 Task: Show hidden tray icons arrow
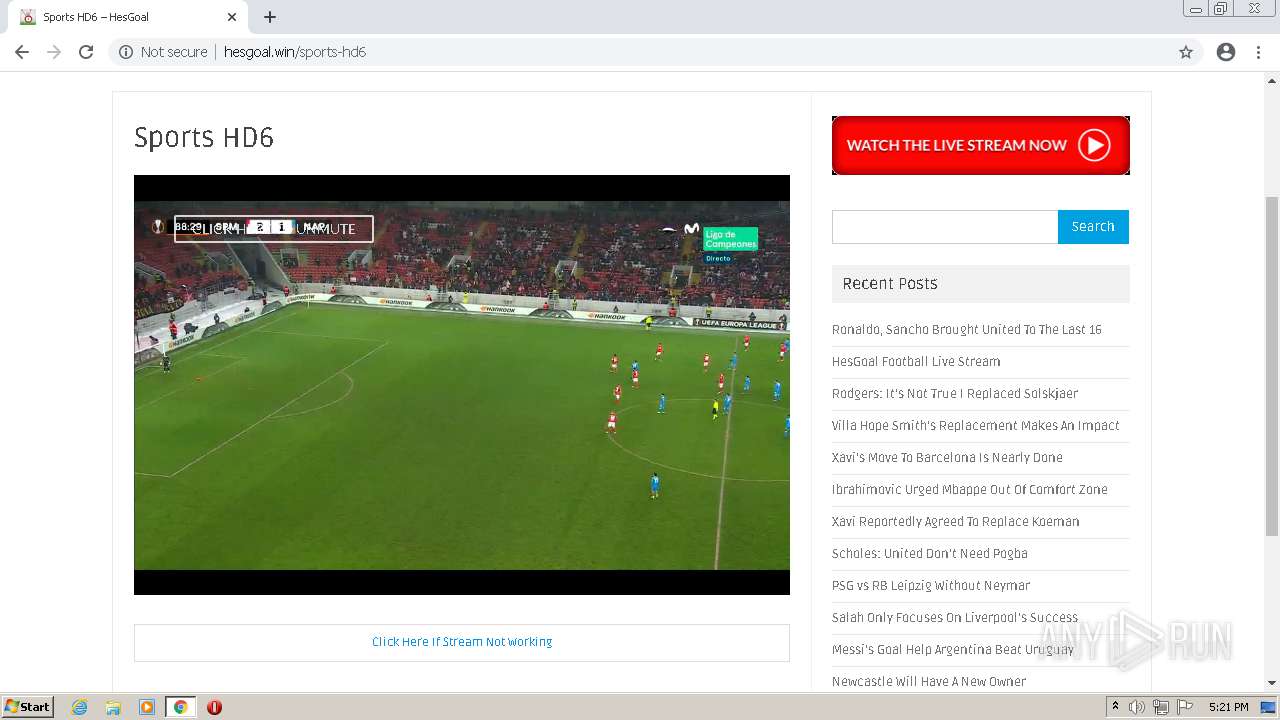(x=1115, y=707)
